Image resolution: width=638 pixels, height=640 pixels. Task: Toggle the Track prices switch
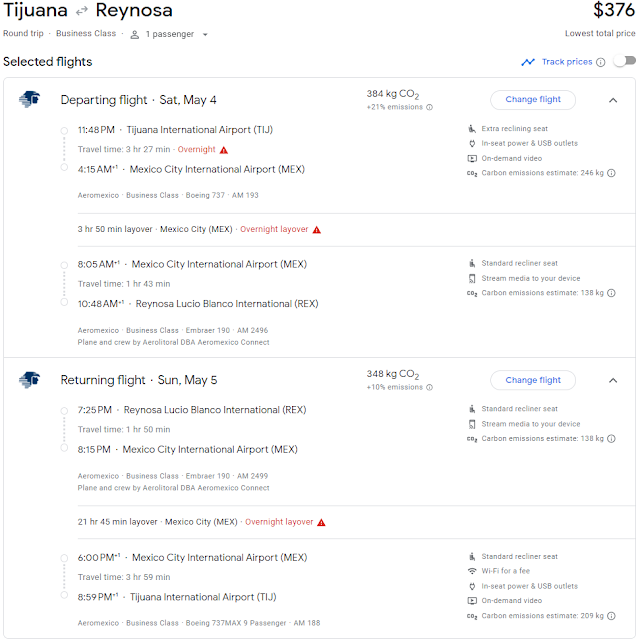[x=625, y=61]
